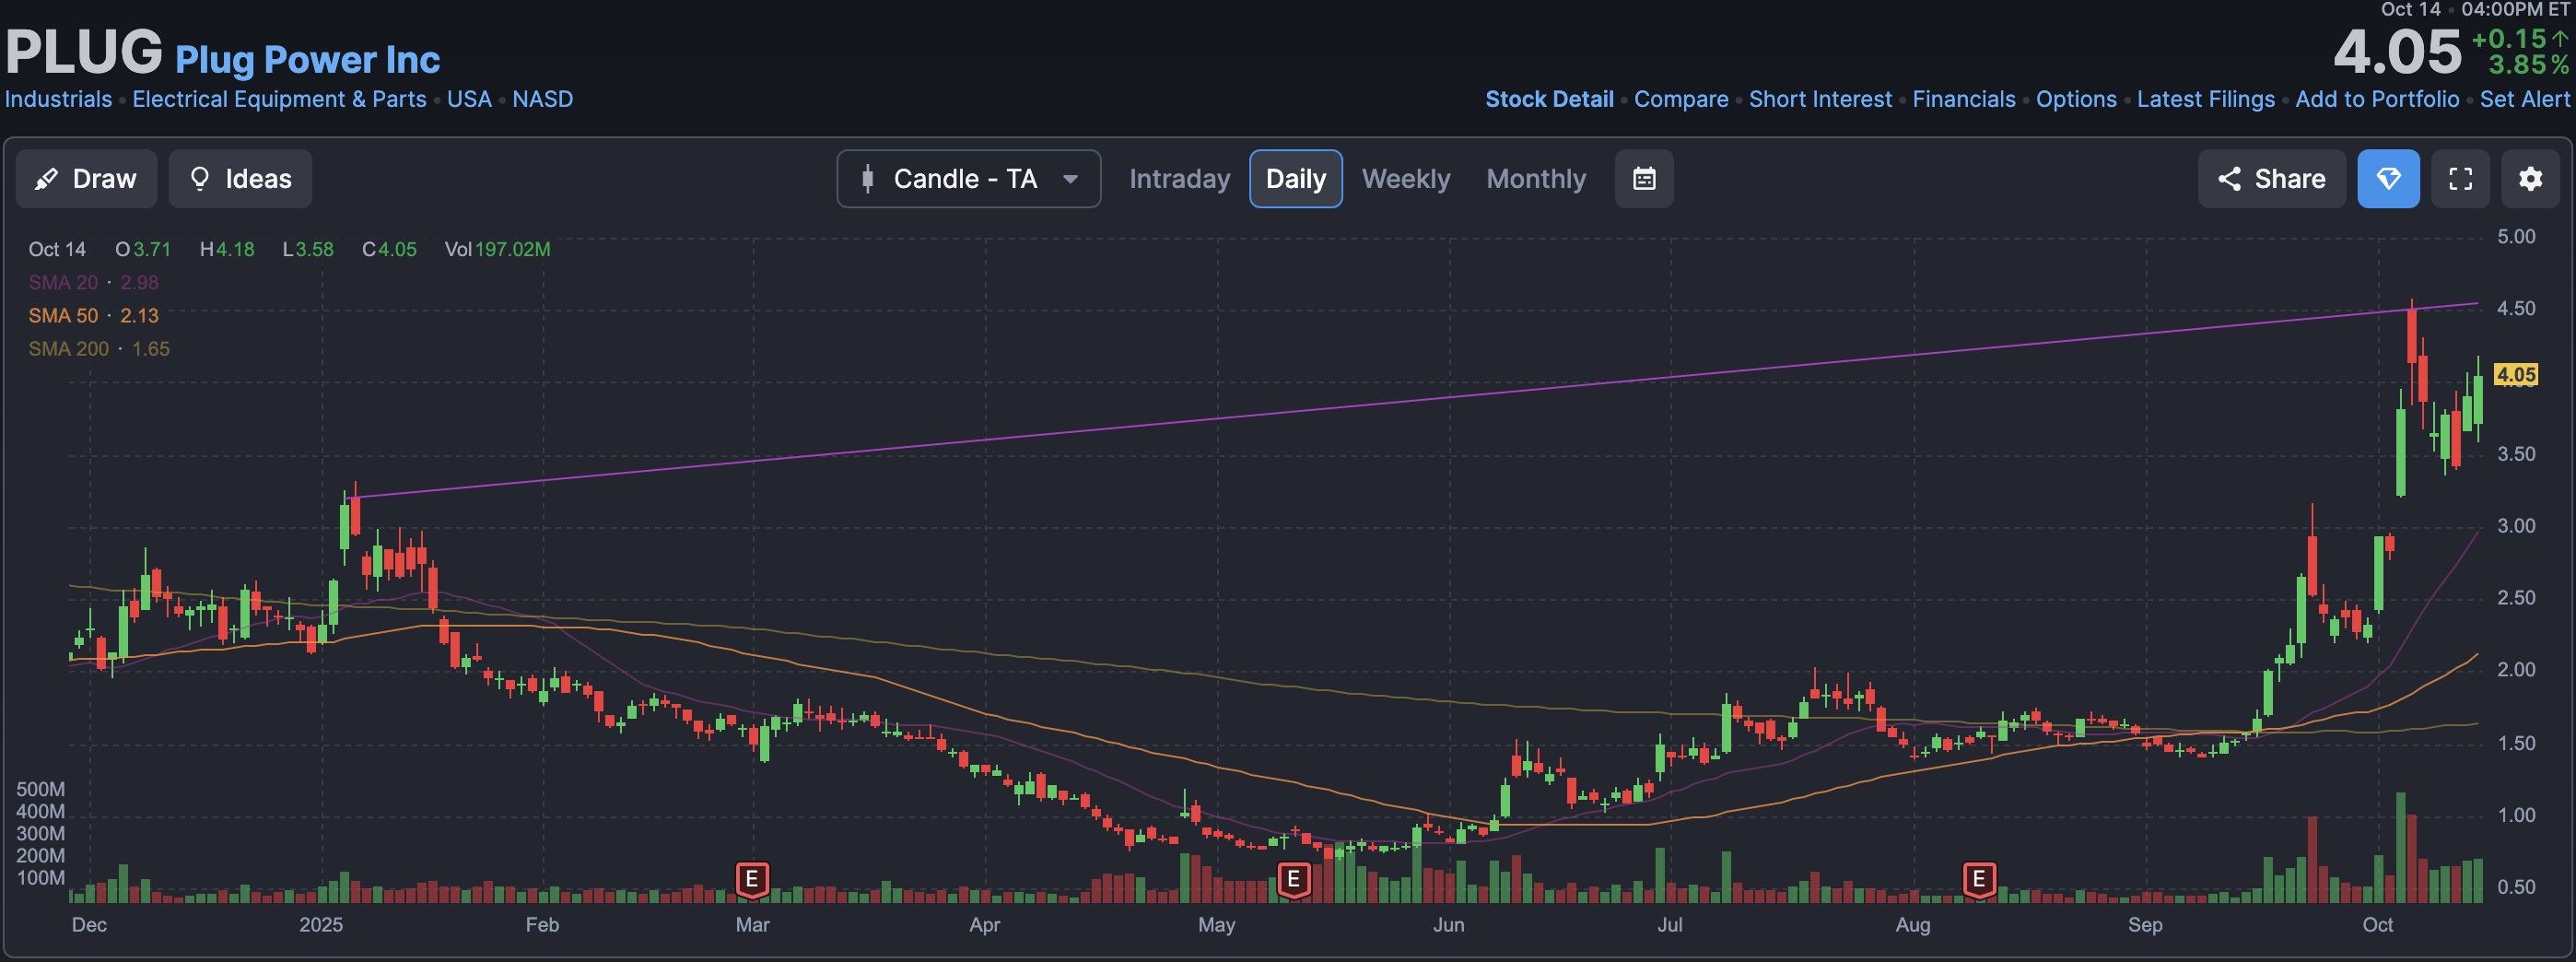Screen dimensions: 2576x962
Task: Open Financials link
Action: click(x=1964, y=99)
